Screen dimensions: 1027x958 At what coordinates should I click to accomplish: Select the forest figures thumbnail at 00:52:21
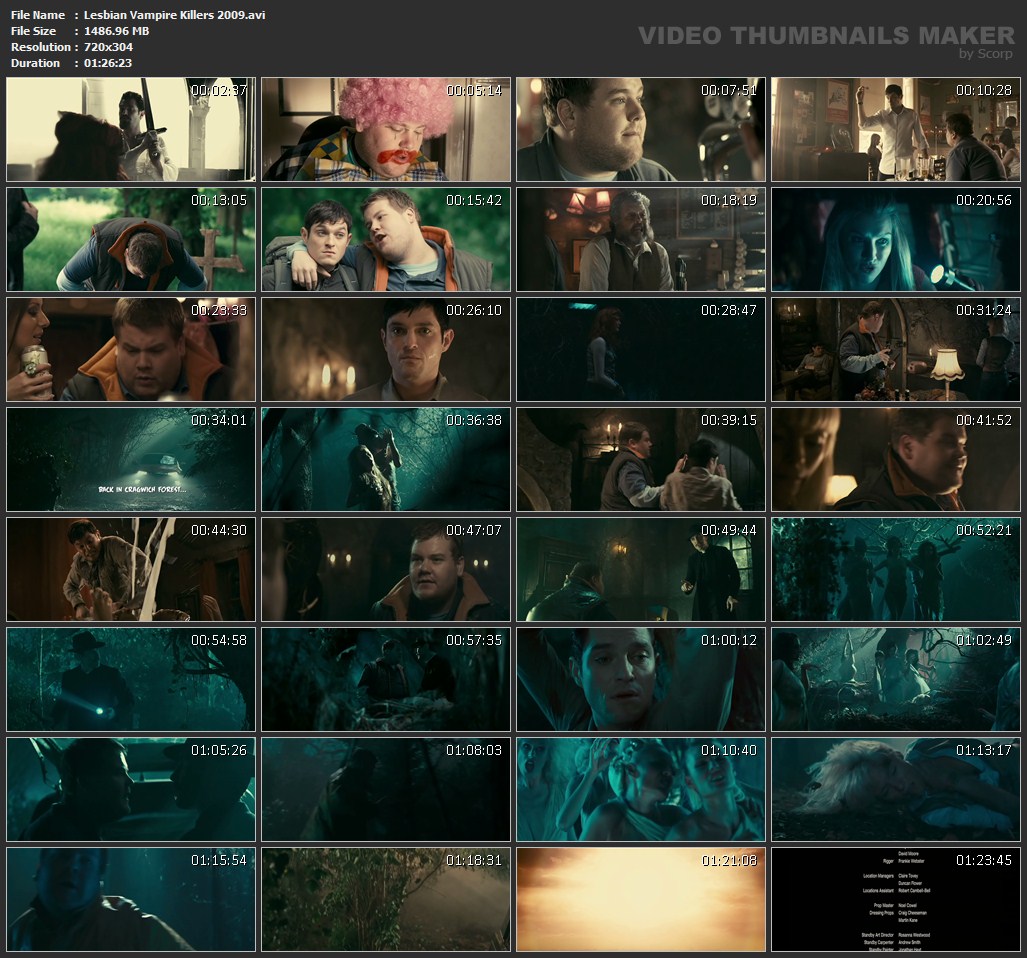point(896,569)
